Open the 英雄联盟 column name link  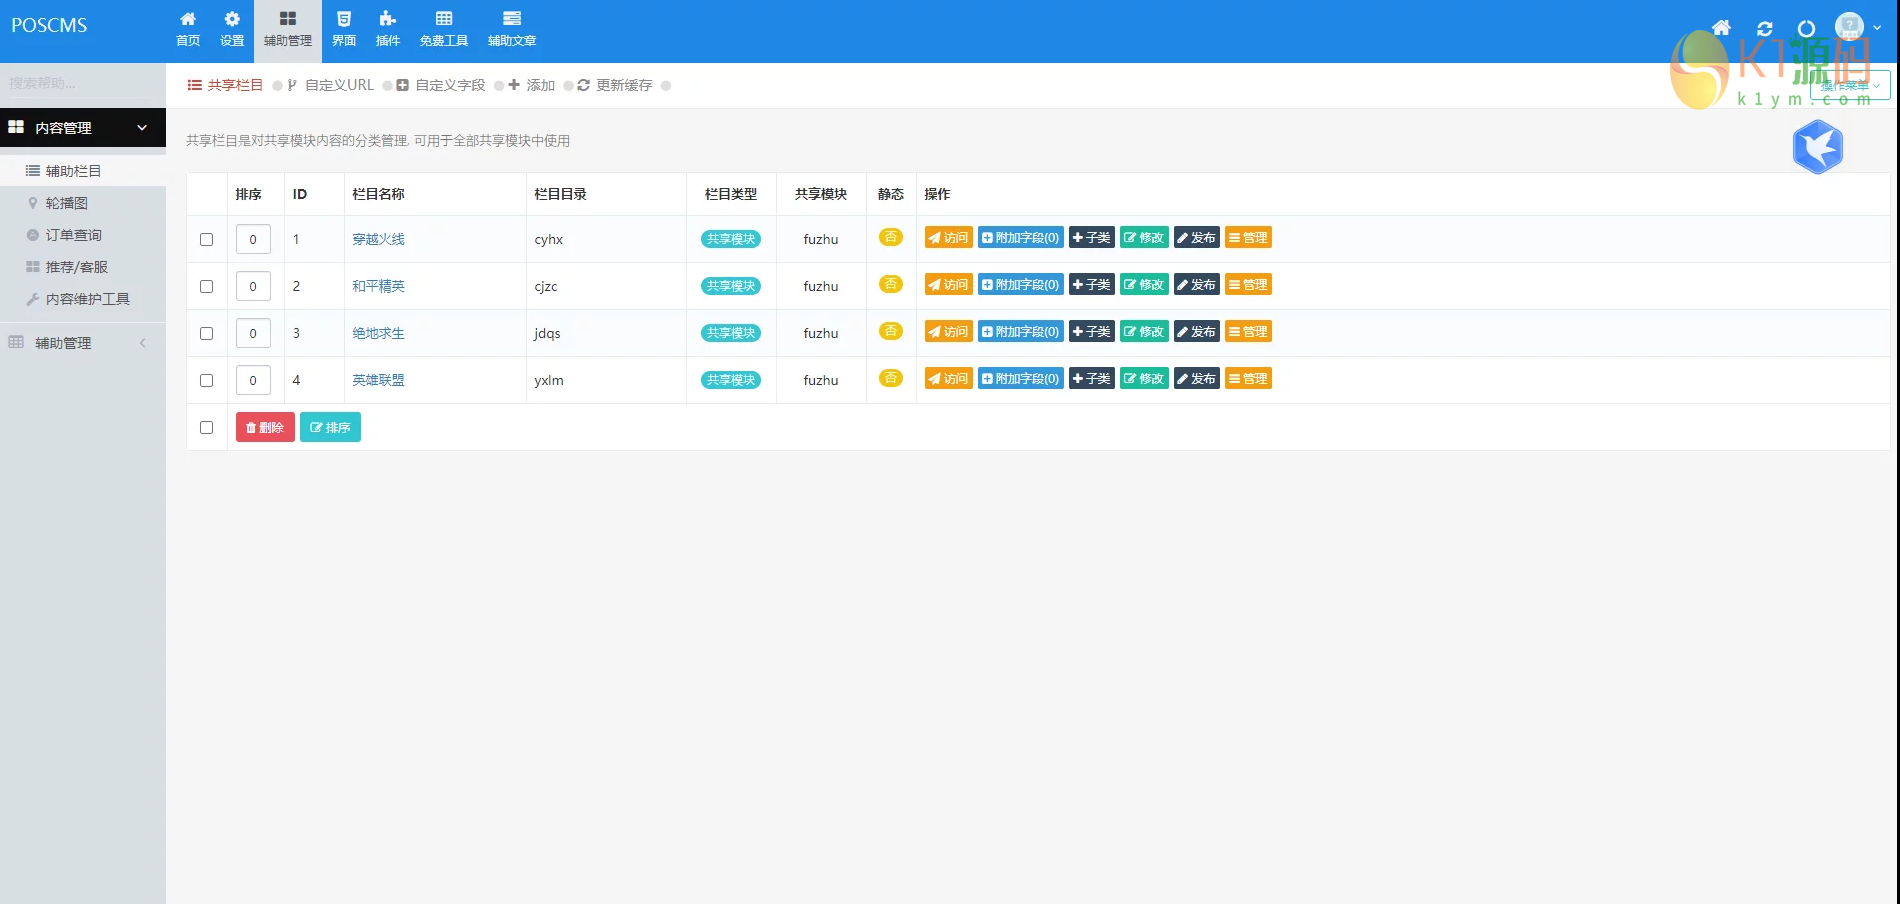(378, 381)
